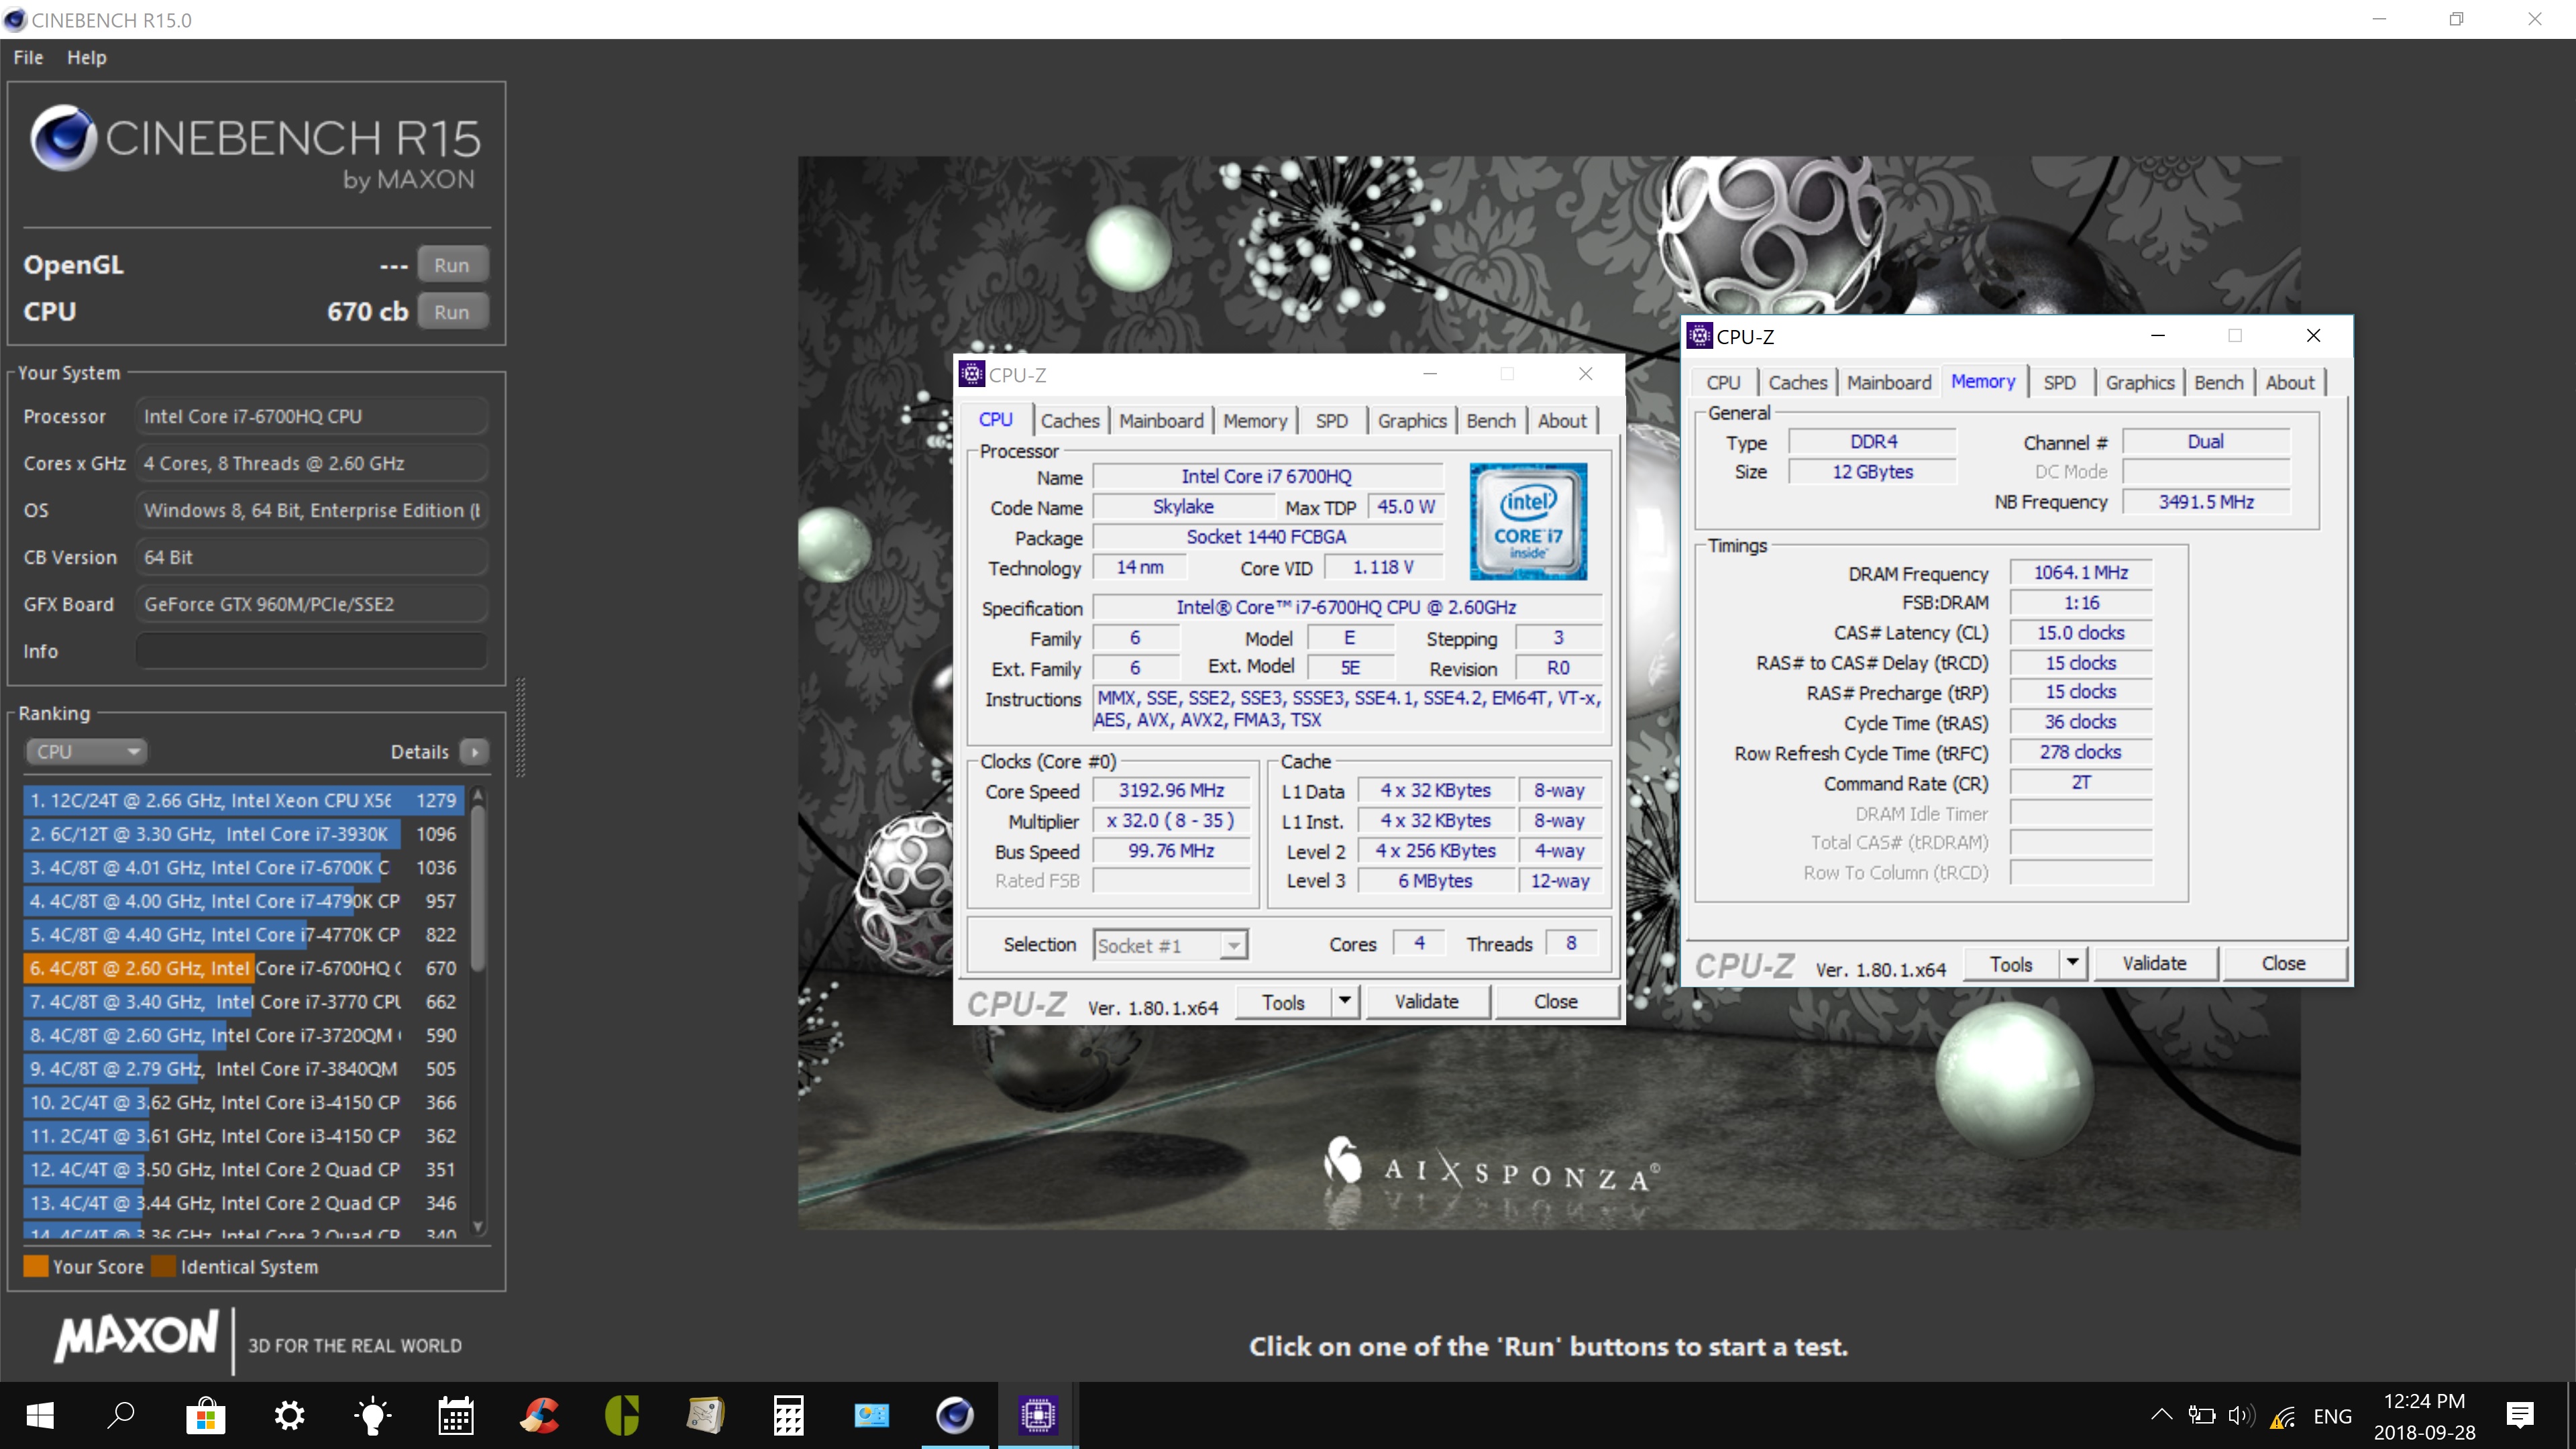
Task: Open the Help menu
Action: [87, 58]
